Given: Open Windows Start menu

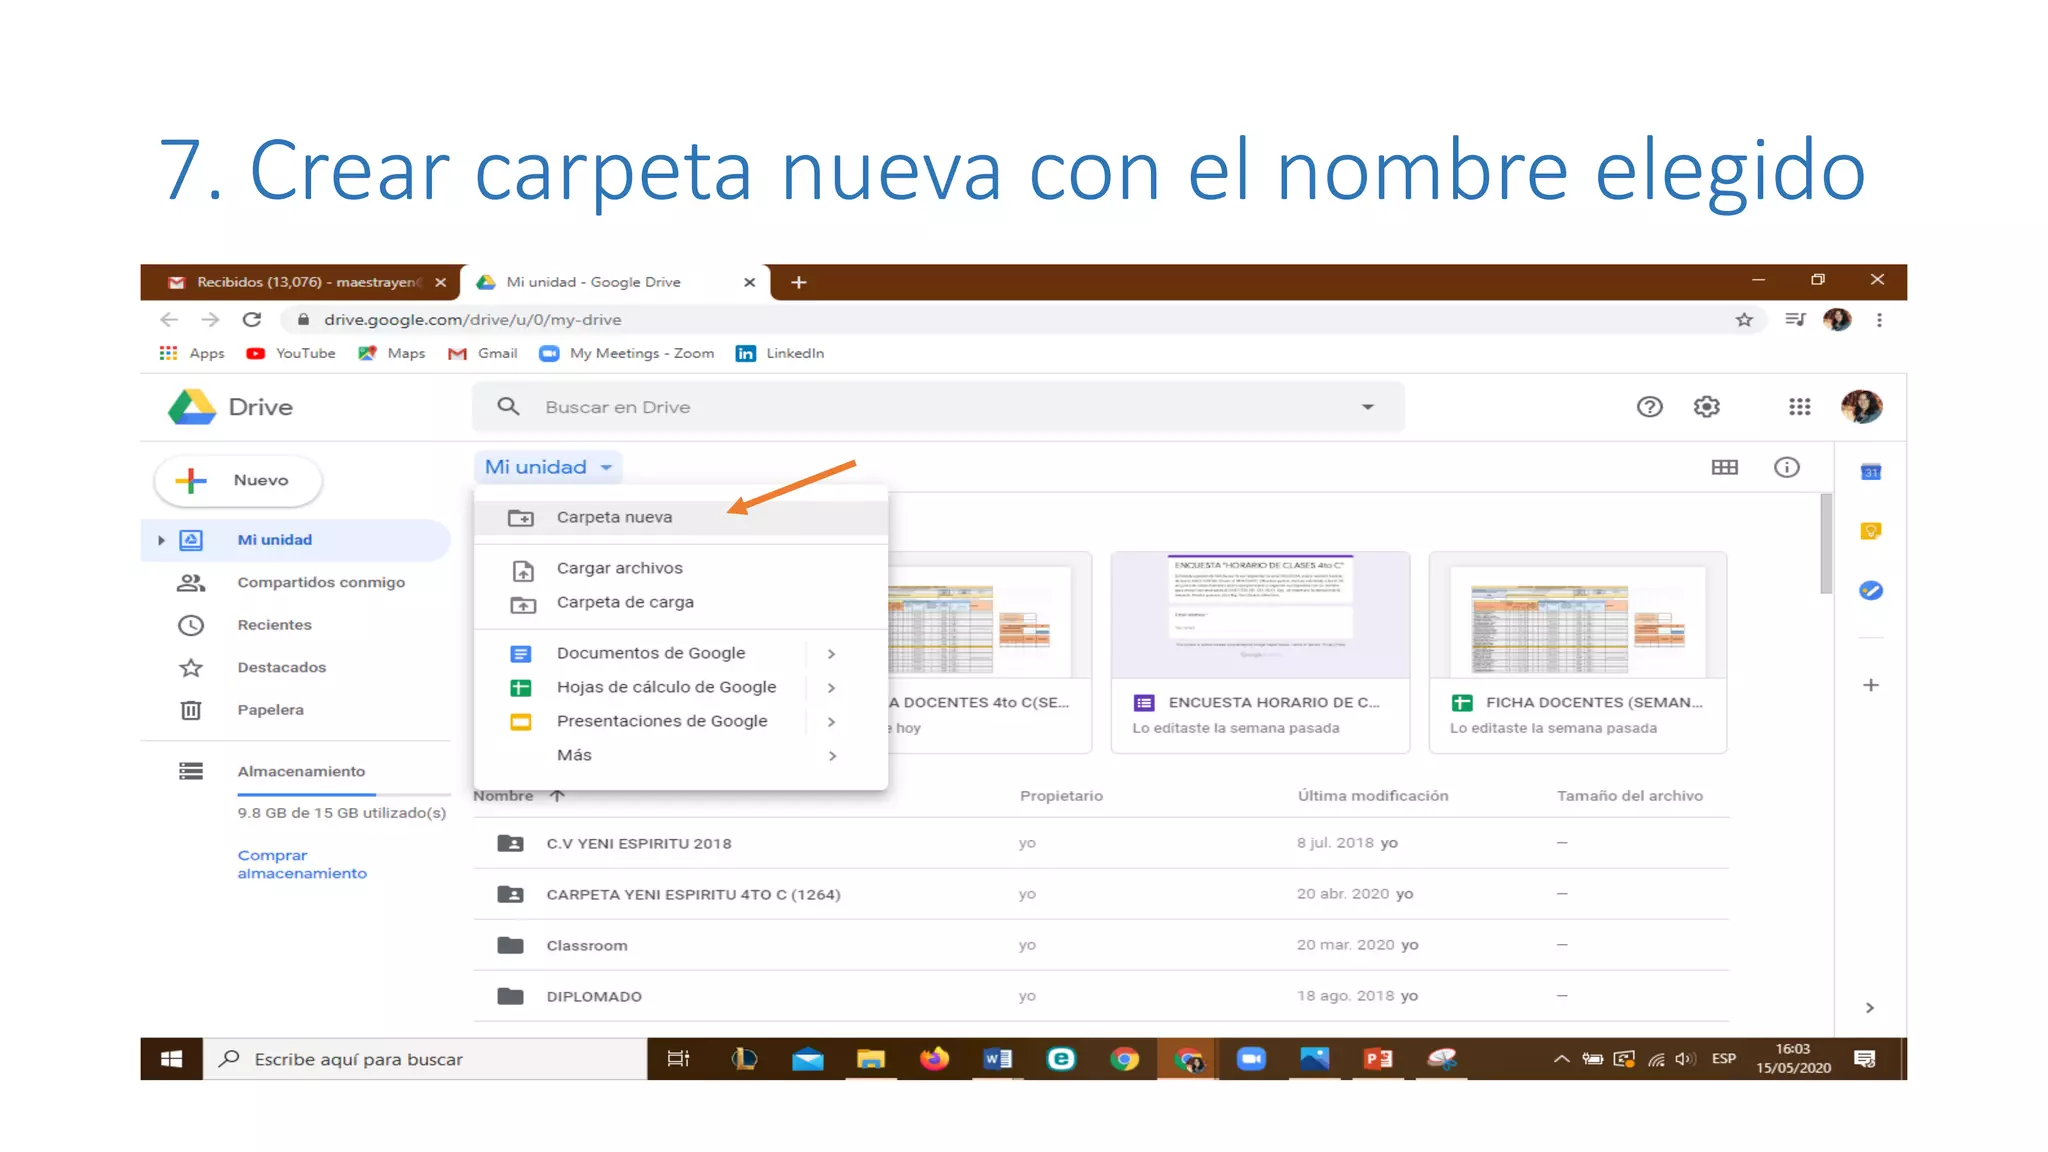Looking at the screenshot, I should (171, 1059).
